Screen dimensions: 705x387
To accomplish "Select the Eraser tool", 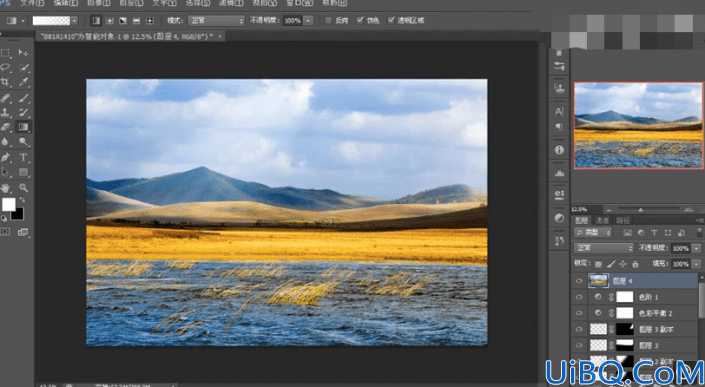I will 5,127.
